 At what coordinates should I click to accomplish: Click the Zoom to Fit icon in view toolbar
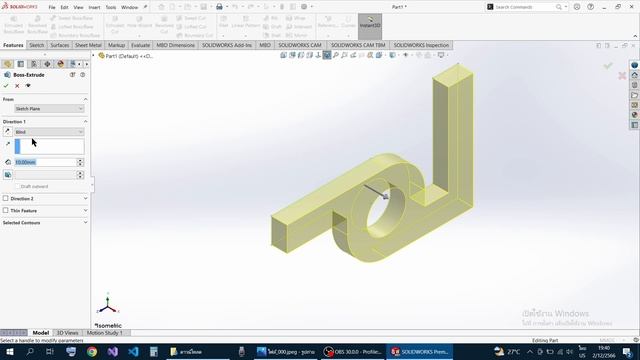[336, 55]
